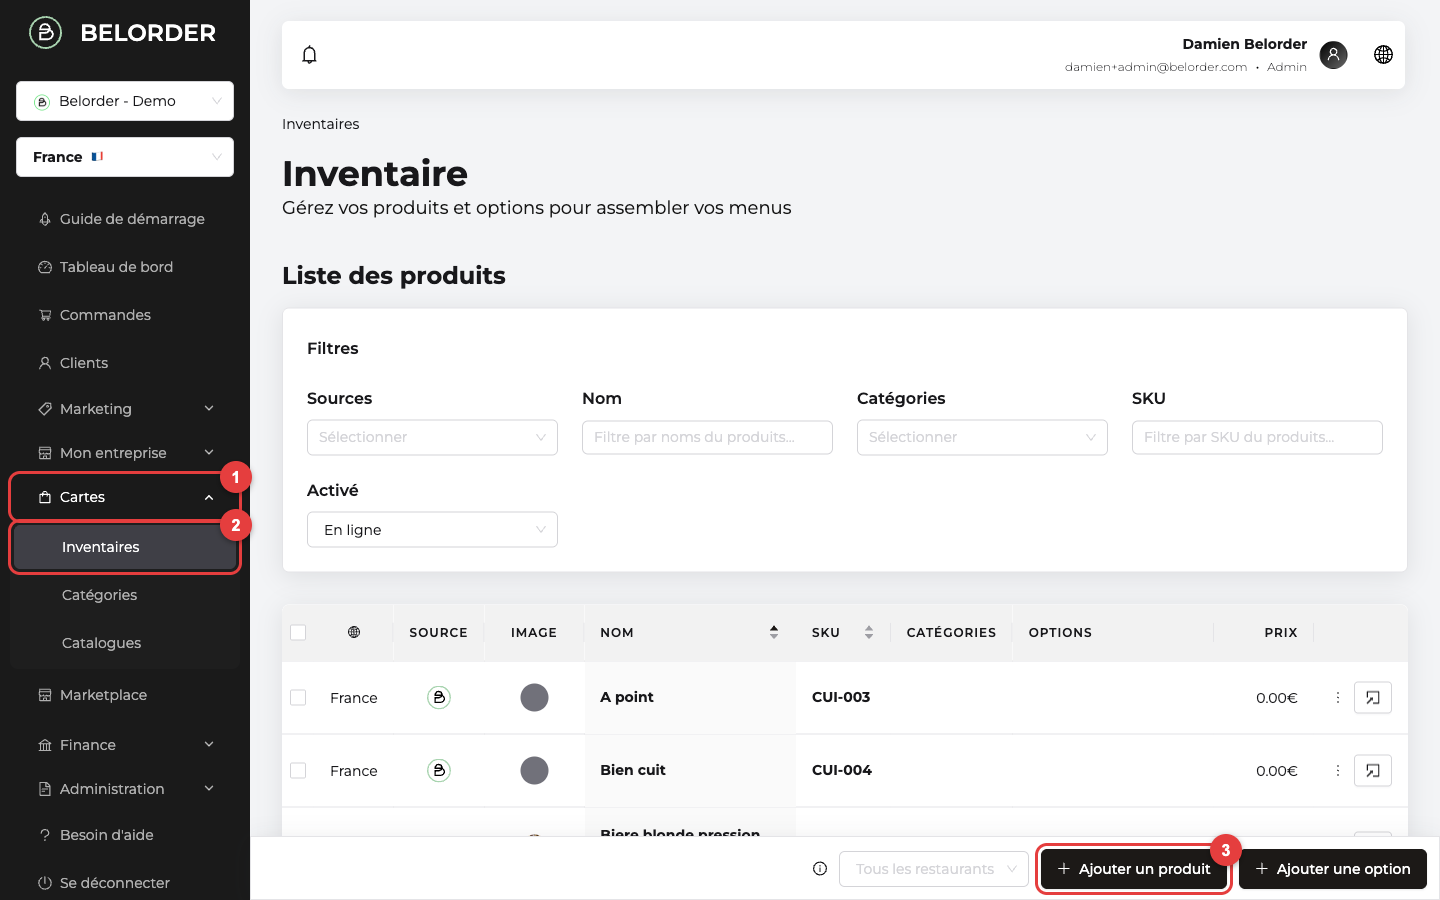Open the user avatar profile icon

coord(1333,55)
